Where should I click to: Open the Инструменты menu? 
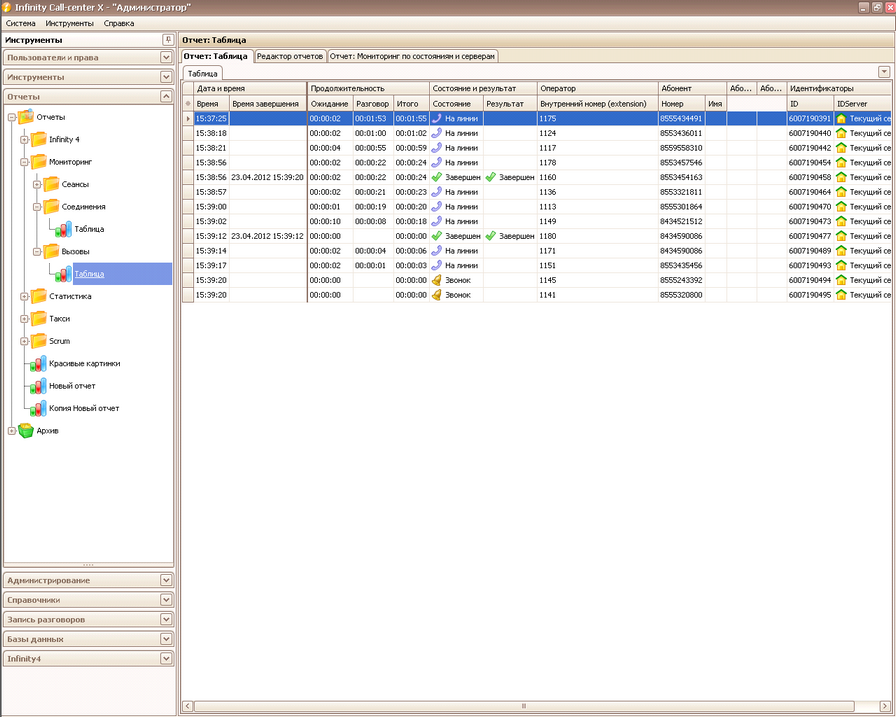point(70,23)
